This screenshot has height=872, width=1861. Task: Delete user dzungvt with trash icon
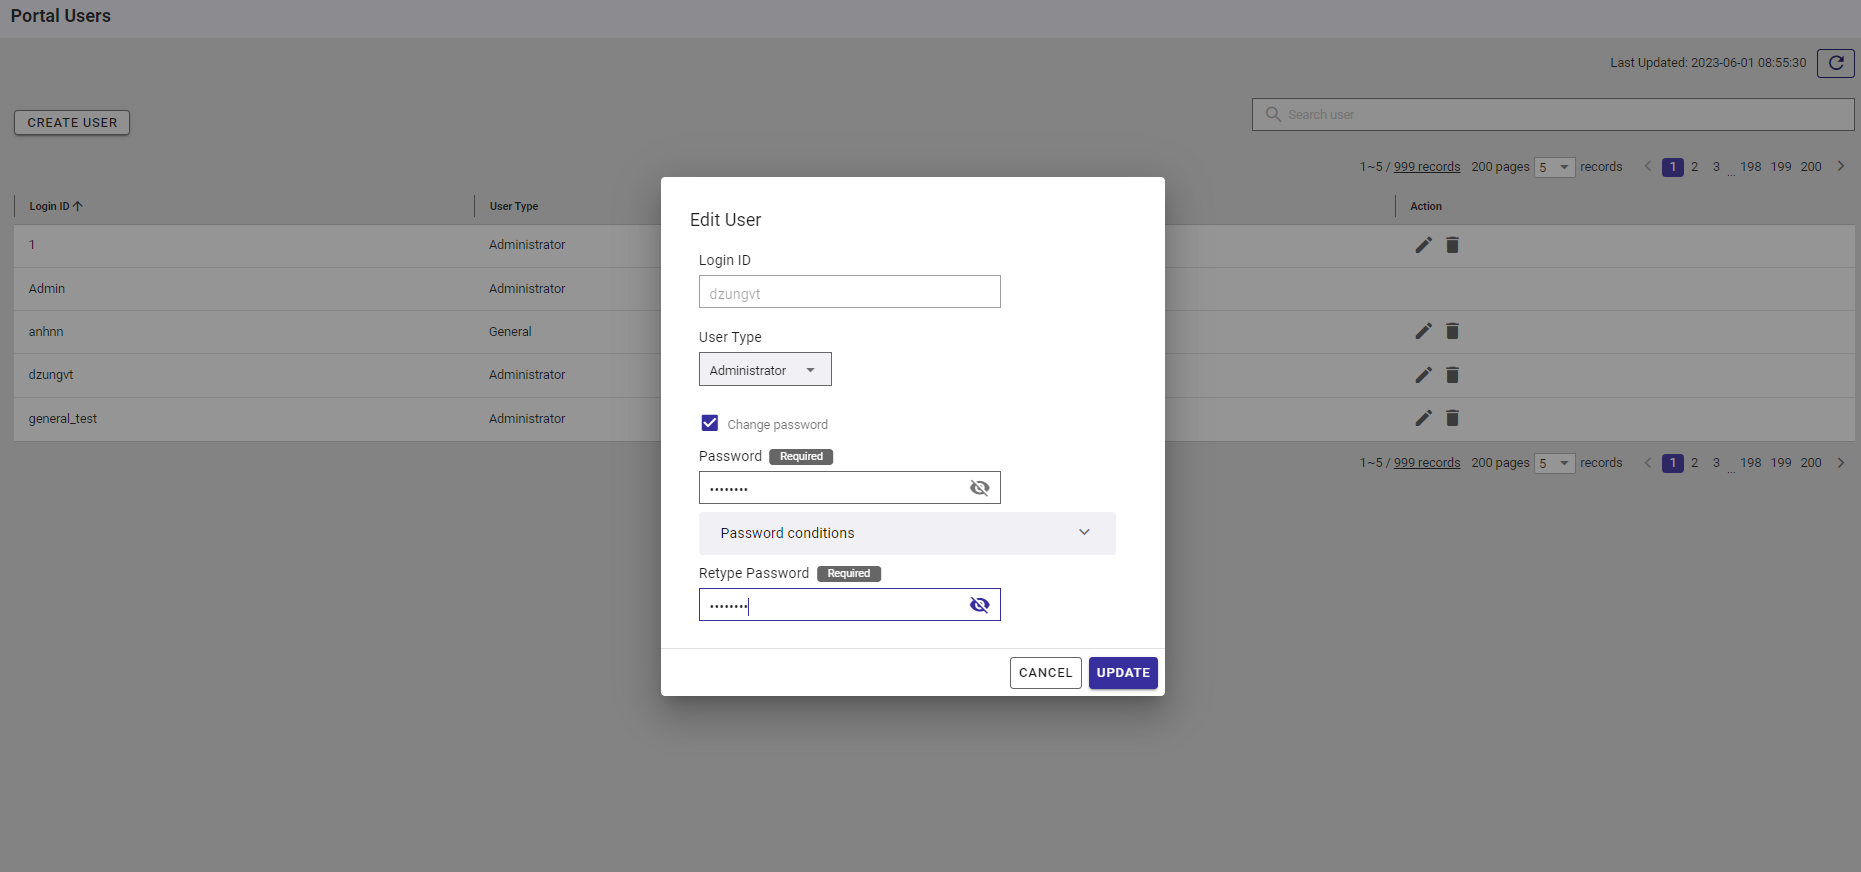tap(1452, 375)
